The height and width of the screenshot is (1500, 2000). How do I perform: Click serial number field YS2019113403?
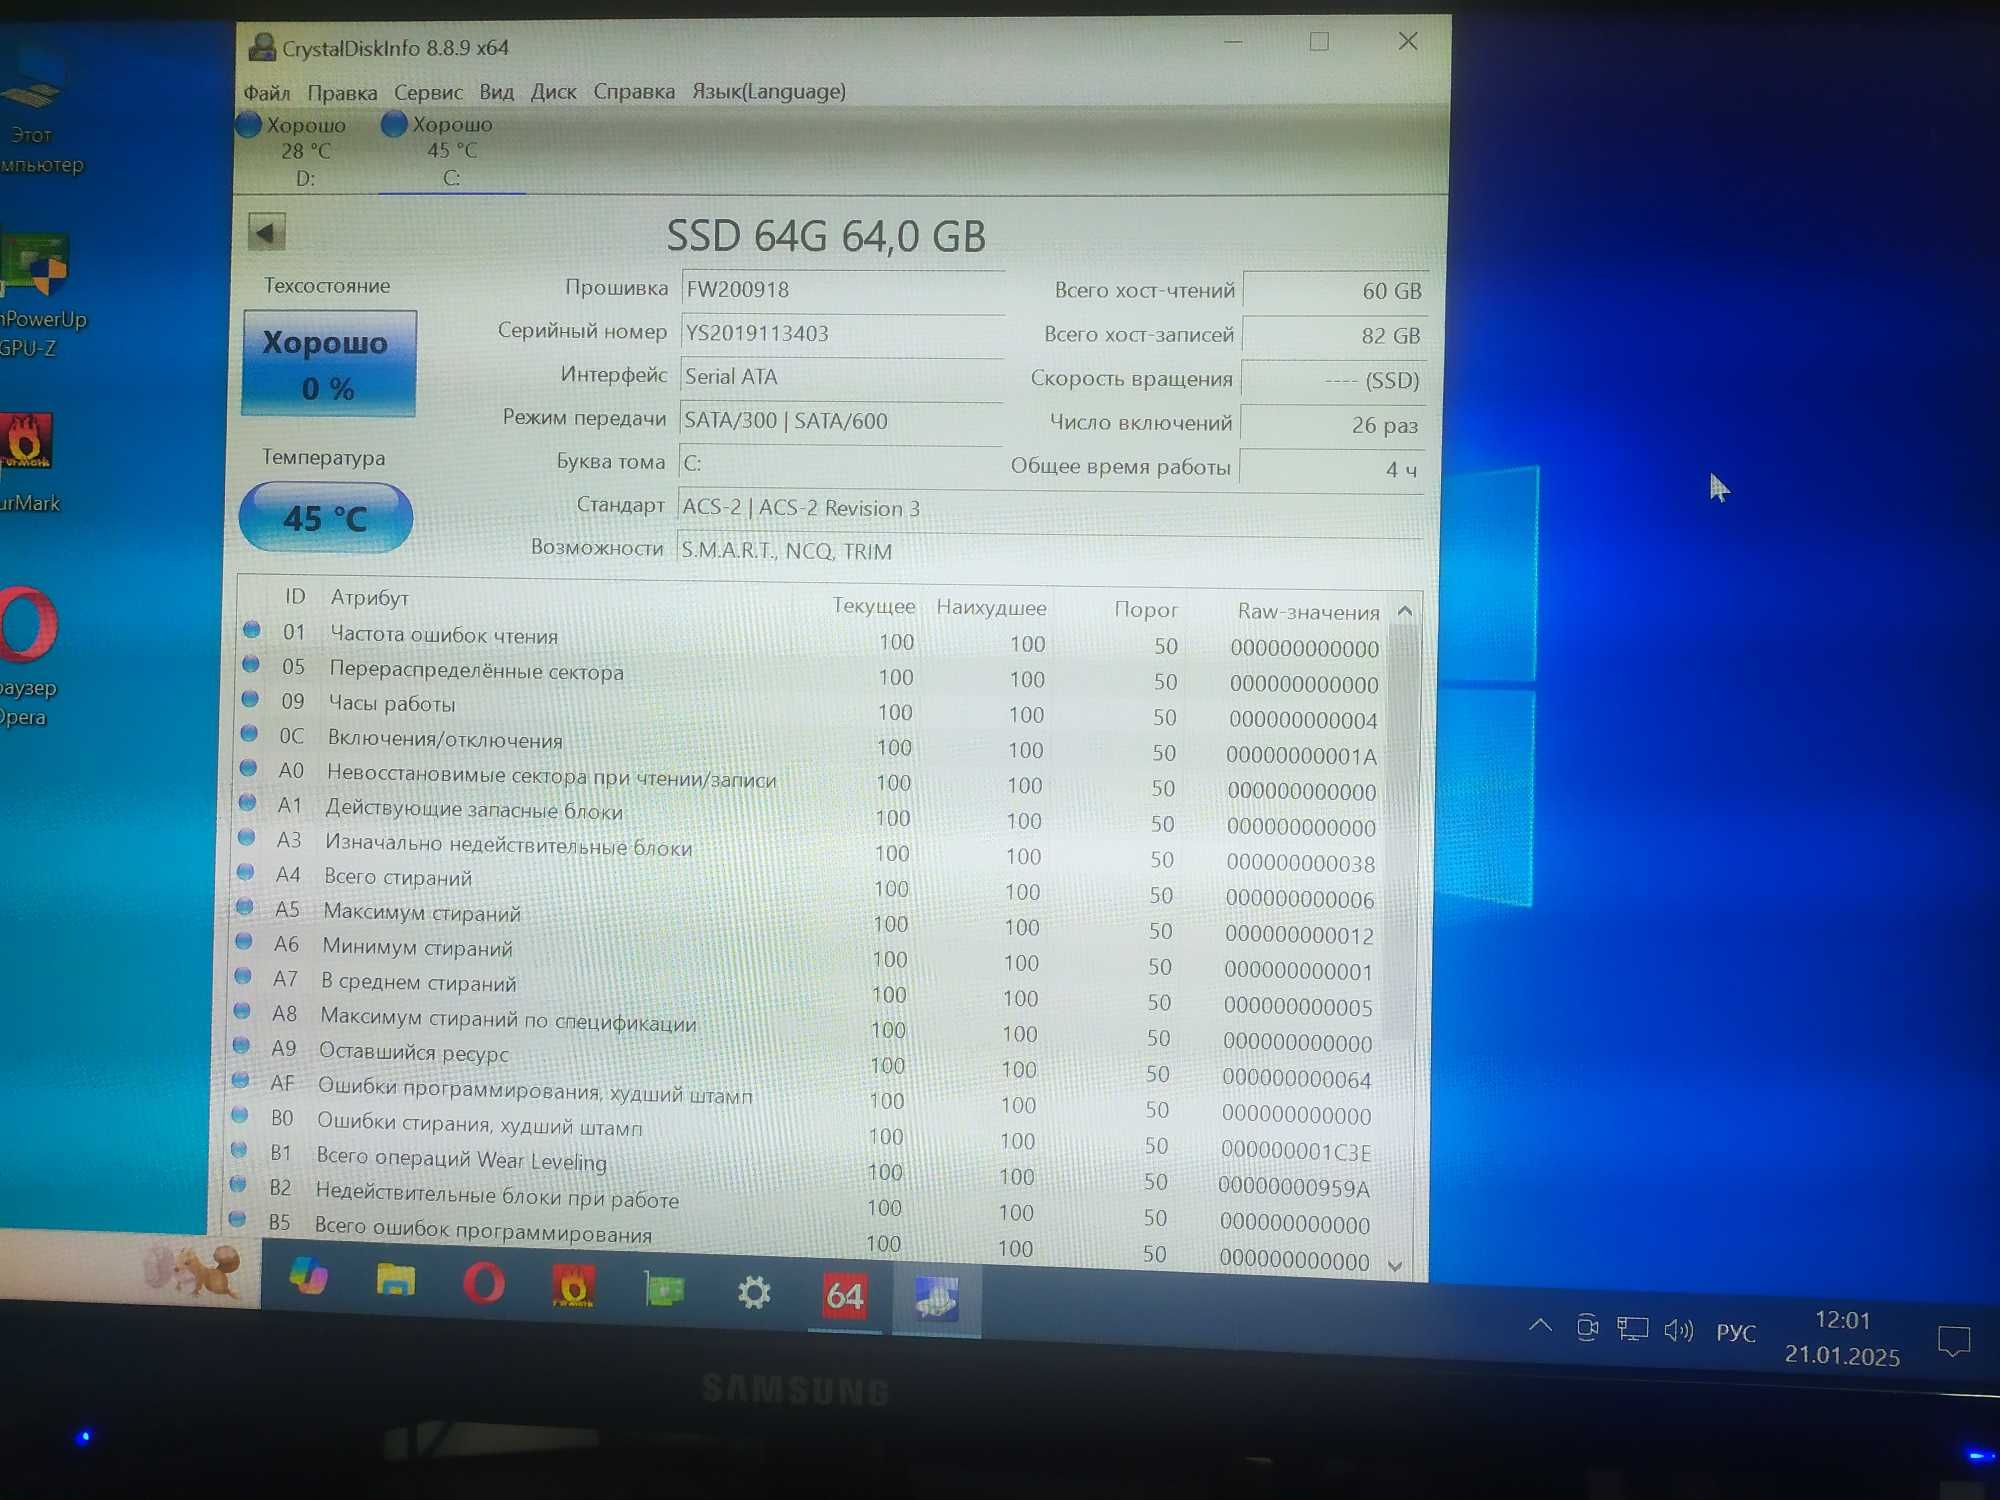point(842,333)
